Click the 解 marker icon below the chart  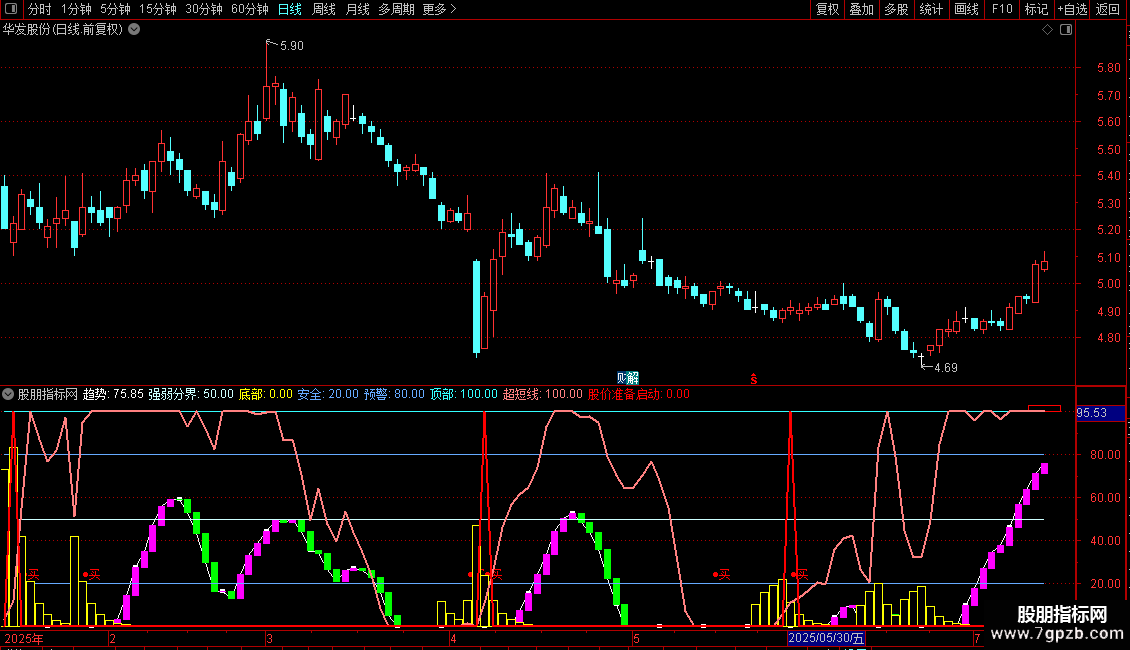633,377
